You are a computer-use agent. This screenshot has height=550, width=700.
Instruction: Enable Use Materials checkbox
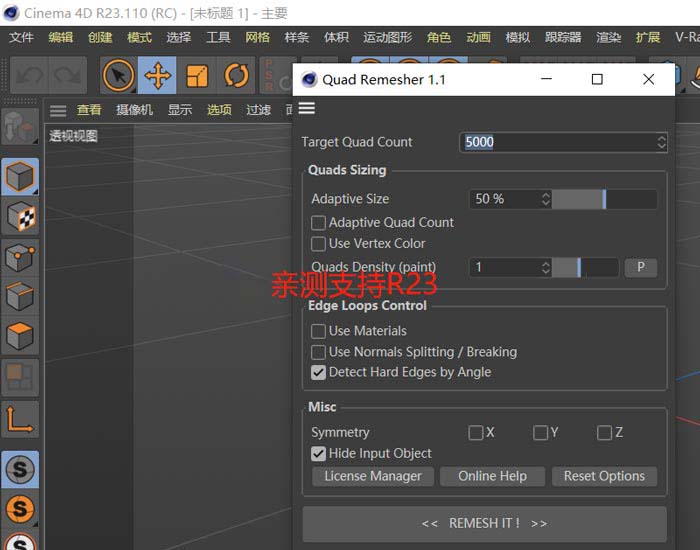click(318, 331)
